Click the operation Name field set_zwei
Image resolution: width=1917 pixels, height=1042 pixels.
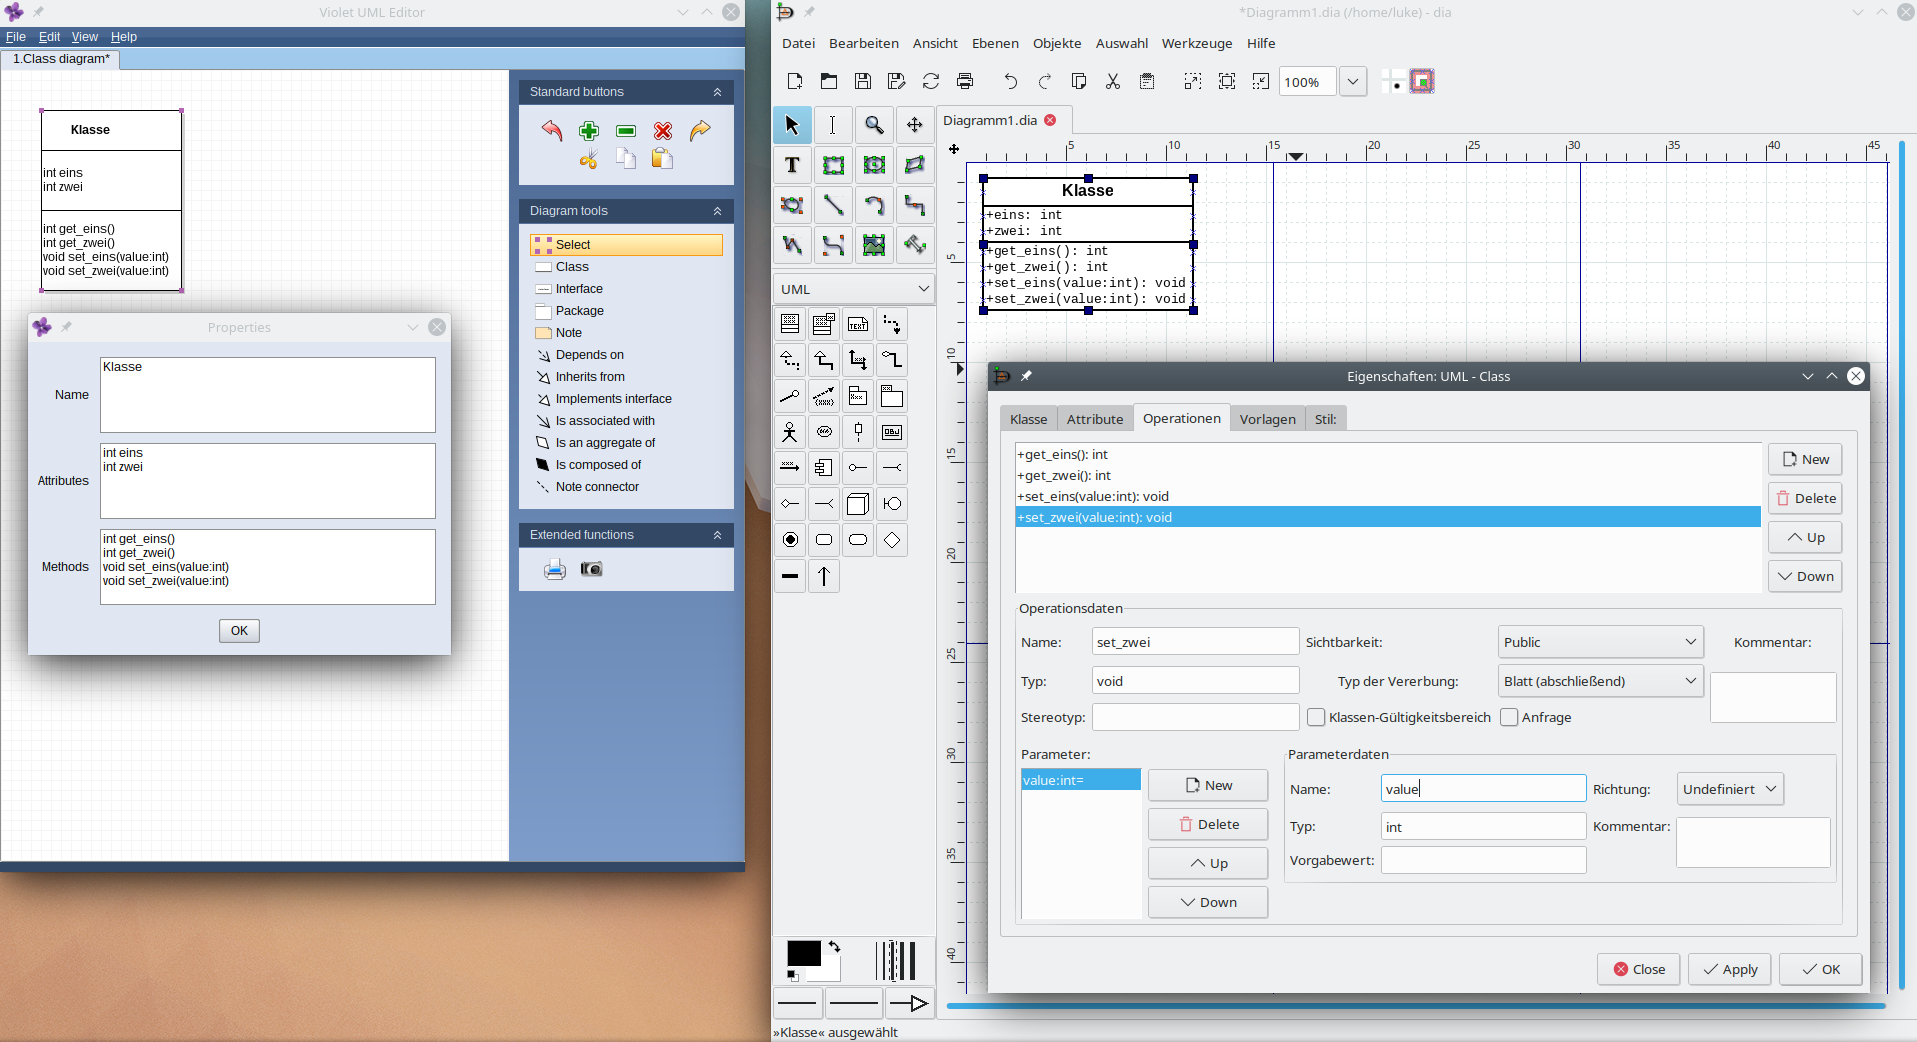click(1195, 642)
